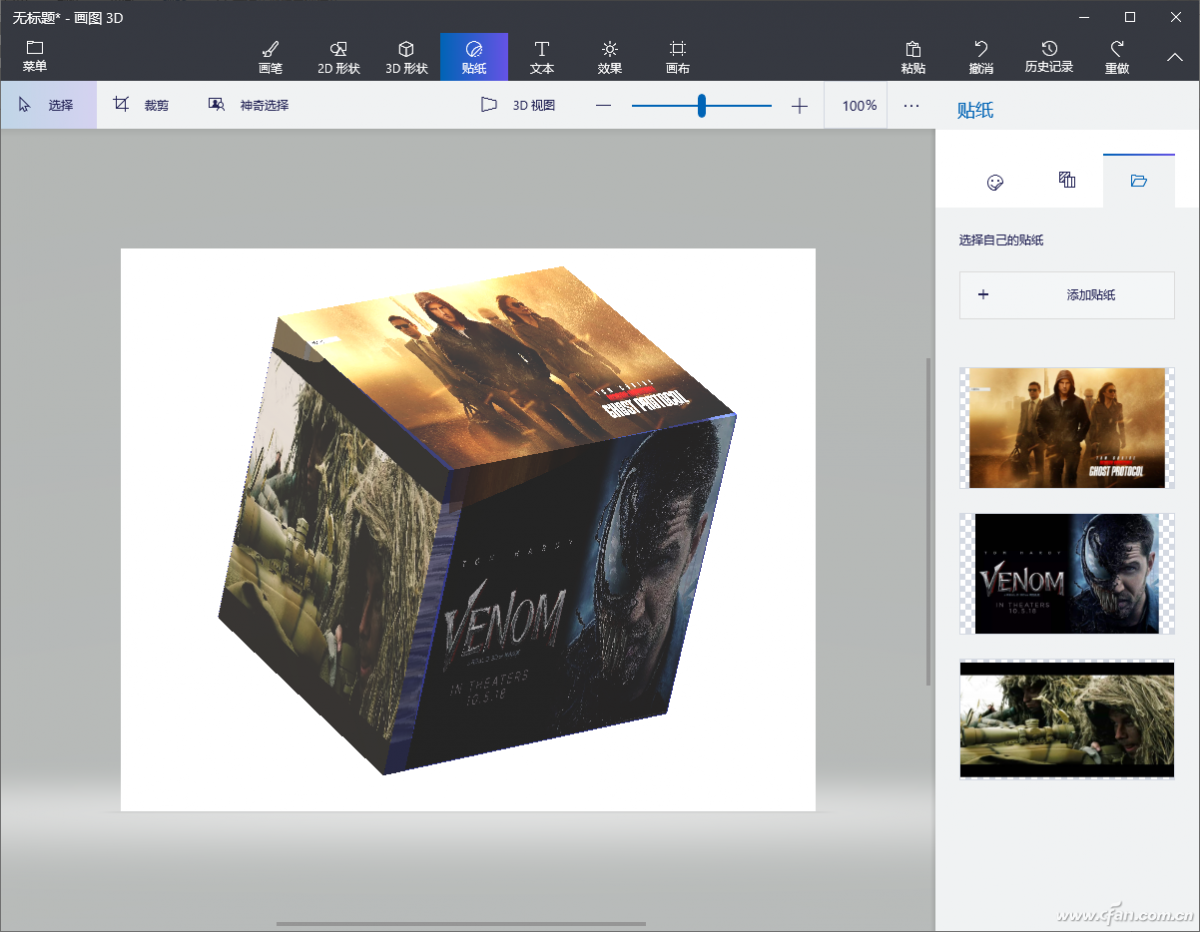Collapse the ribbon with the chevron arrow
This screenshot has width=1200, height=932.
coord(1175,58)
